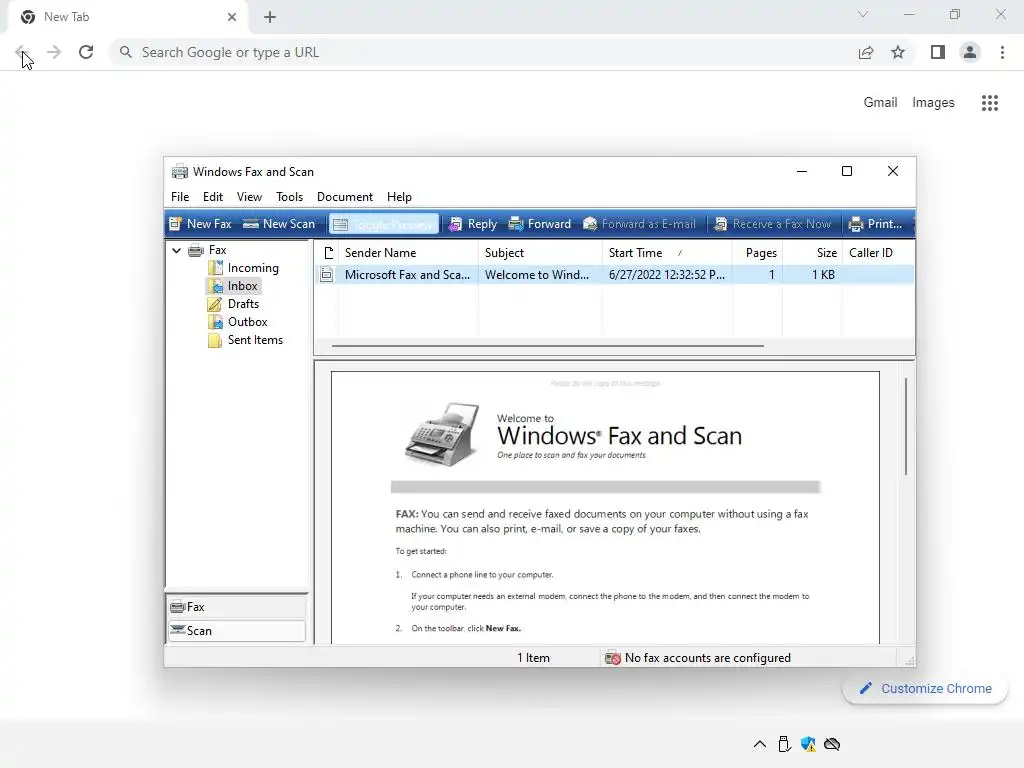Click the Chrome address bar

click(x=483, y=52)
